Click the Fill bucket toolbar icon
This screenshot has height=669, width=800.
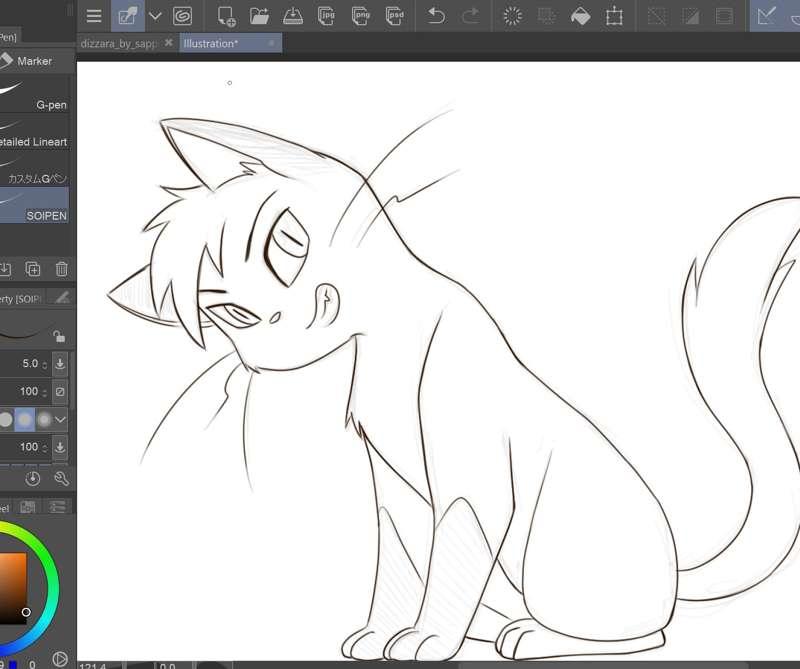[x=581, y=16]
